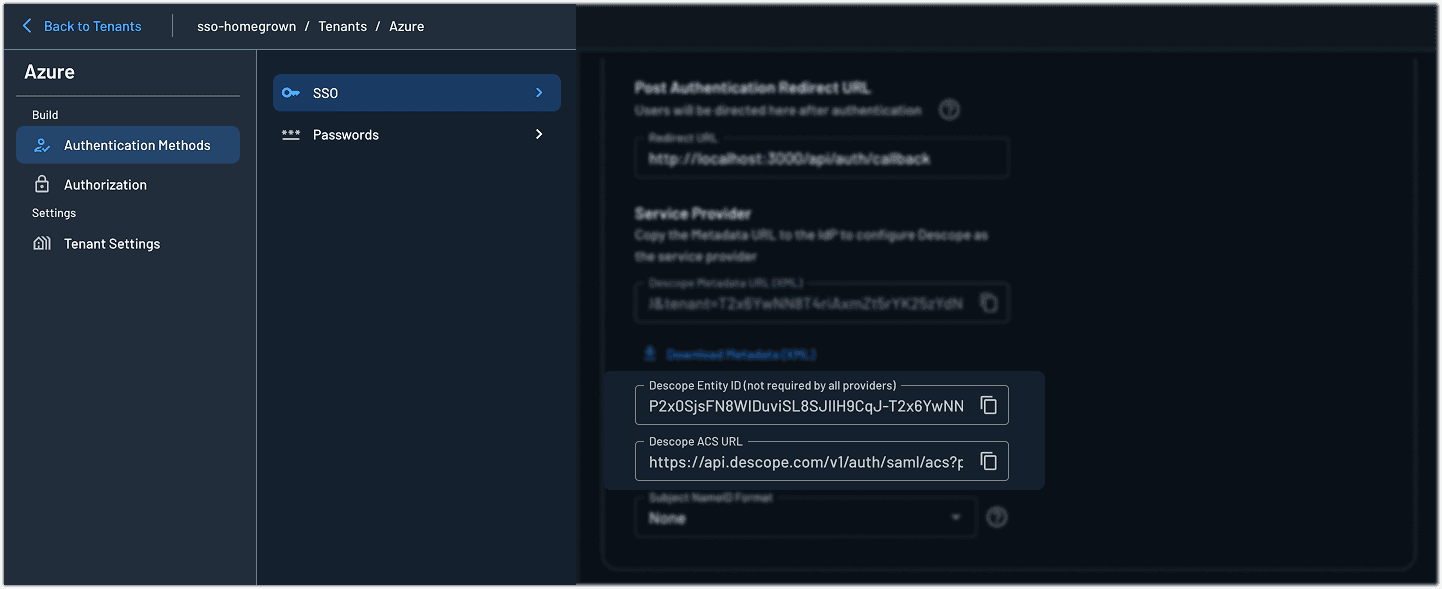Click help icon beside Subject NameID Format

pos(996,517)
